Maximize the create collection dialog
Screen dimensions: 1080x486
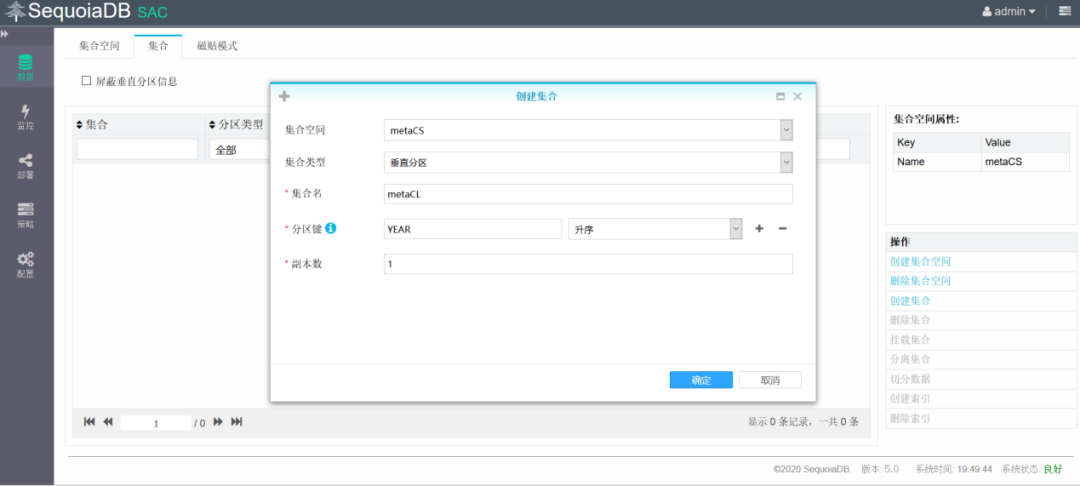[x=780, y=97]
